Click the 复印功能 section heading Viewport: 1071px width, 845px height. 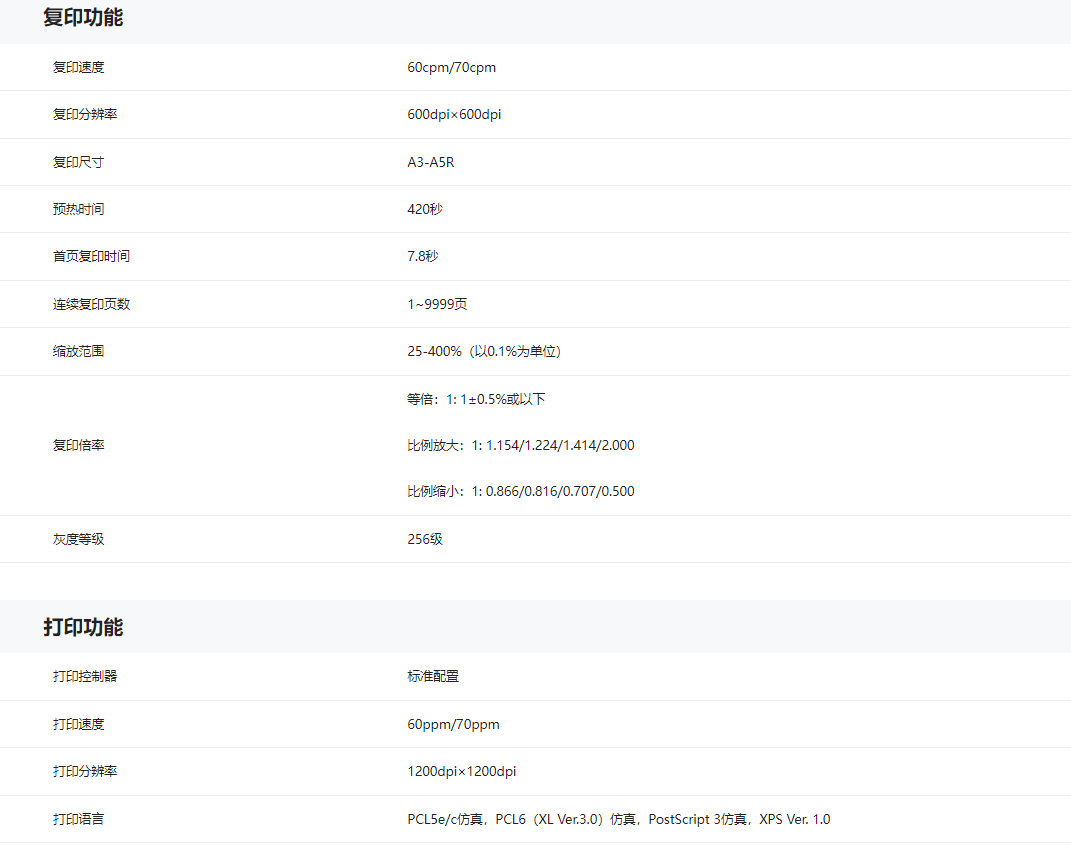coord(83,17)
